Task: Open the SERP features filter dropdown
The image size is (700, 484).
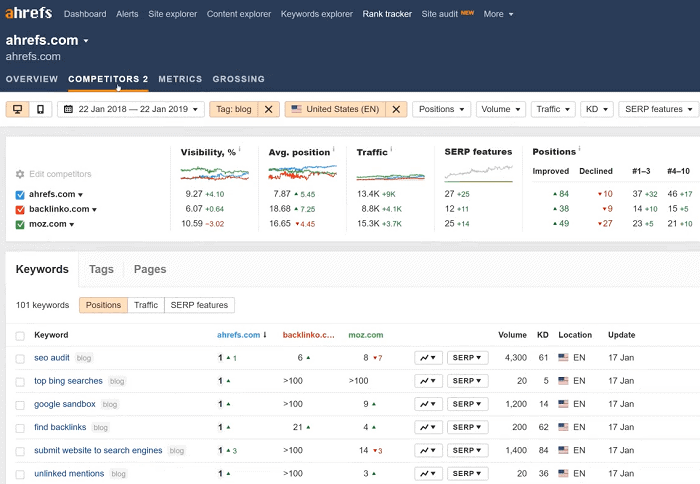Action: click(658, 109)
